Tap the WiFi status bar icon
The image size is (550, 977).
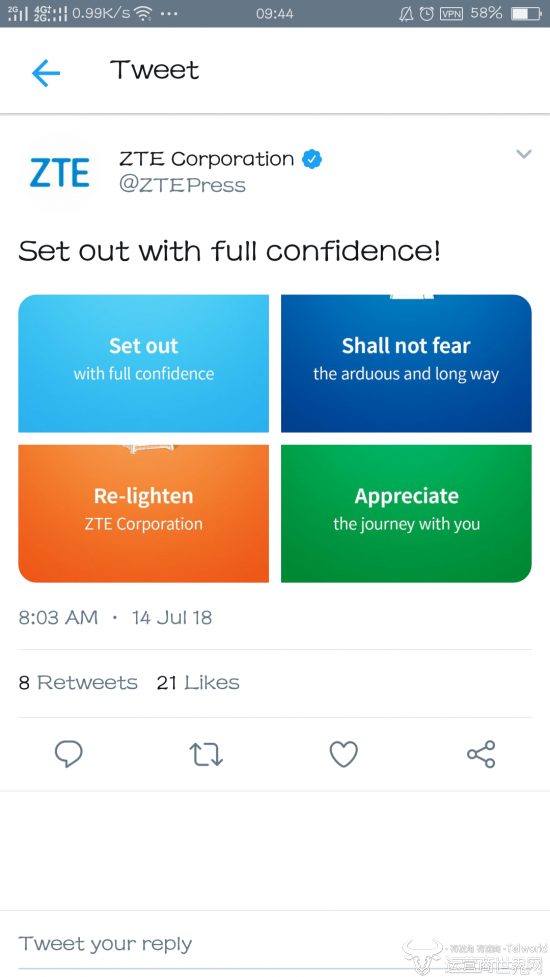pyautogui.click(x=144, y=13)
